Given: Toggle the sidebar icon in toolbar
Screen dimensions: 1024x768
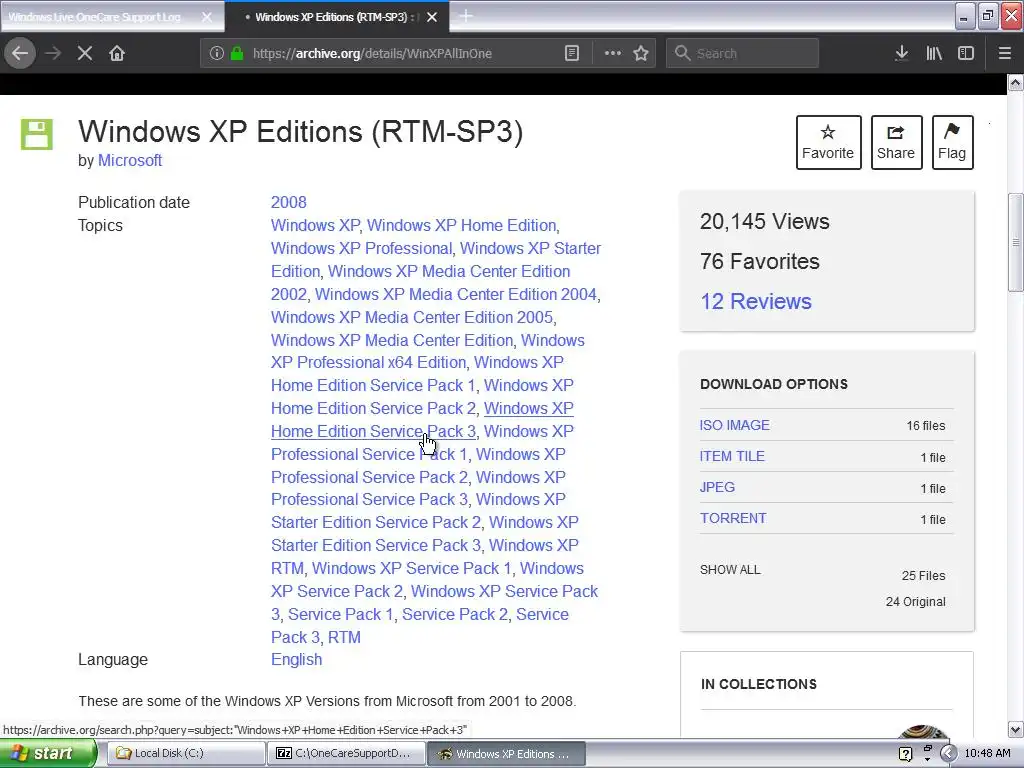Looking at the screenshot, I should coord(966,53).
